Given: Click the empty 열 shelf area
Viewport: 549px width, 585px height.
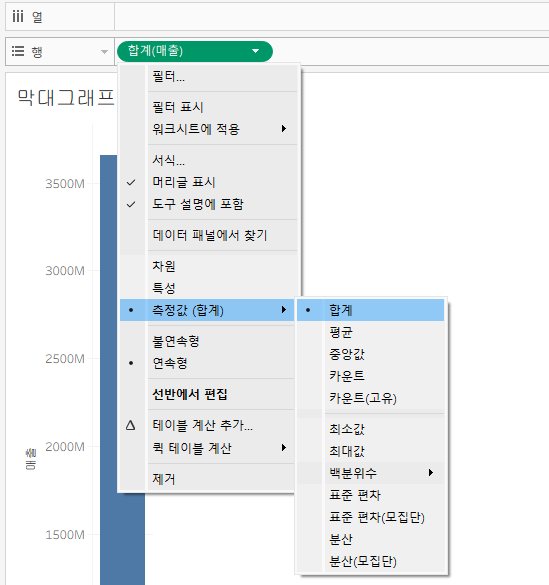Looking at the screenshot, I should click(332, 17).
